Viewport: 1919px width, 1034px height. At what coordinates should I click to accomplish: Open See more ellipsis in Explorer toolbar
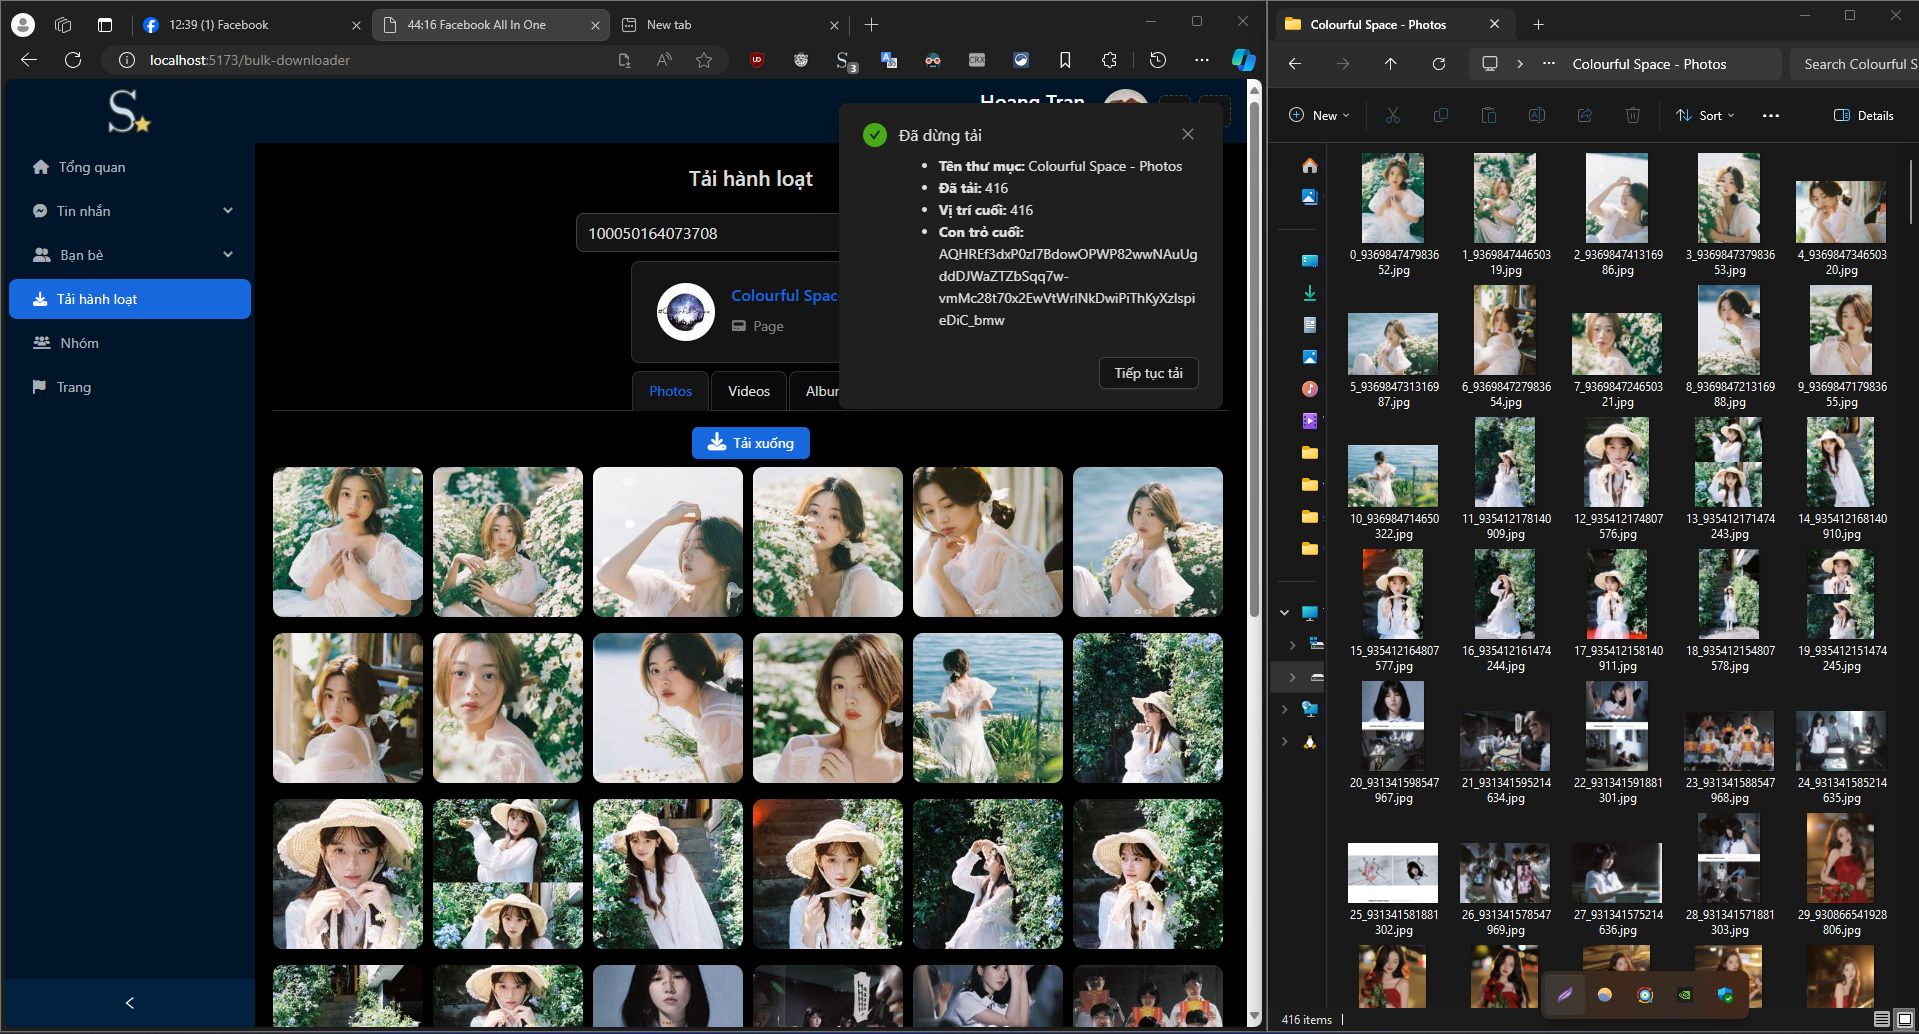[1771, 115]
